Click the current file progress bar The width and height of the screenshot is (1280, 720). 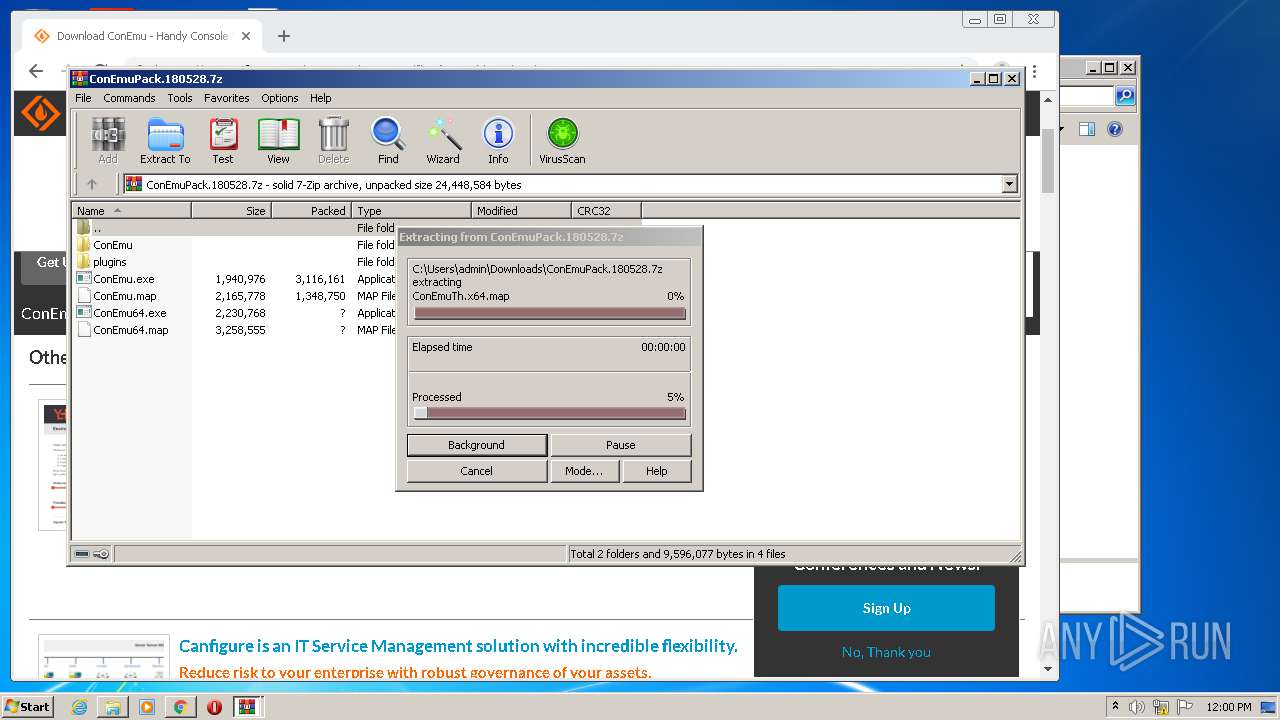point(549,313)
